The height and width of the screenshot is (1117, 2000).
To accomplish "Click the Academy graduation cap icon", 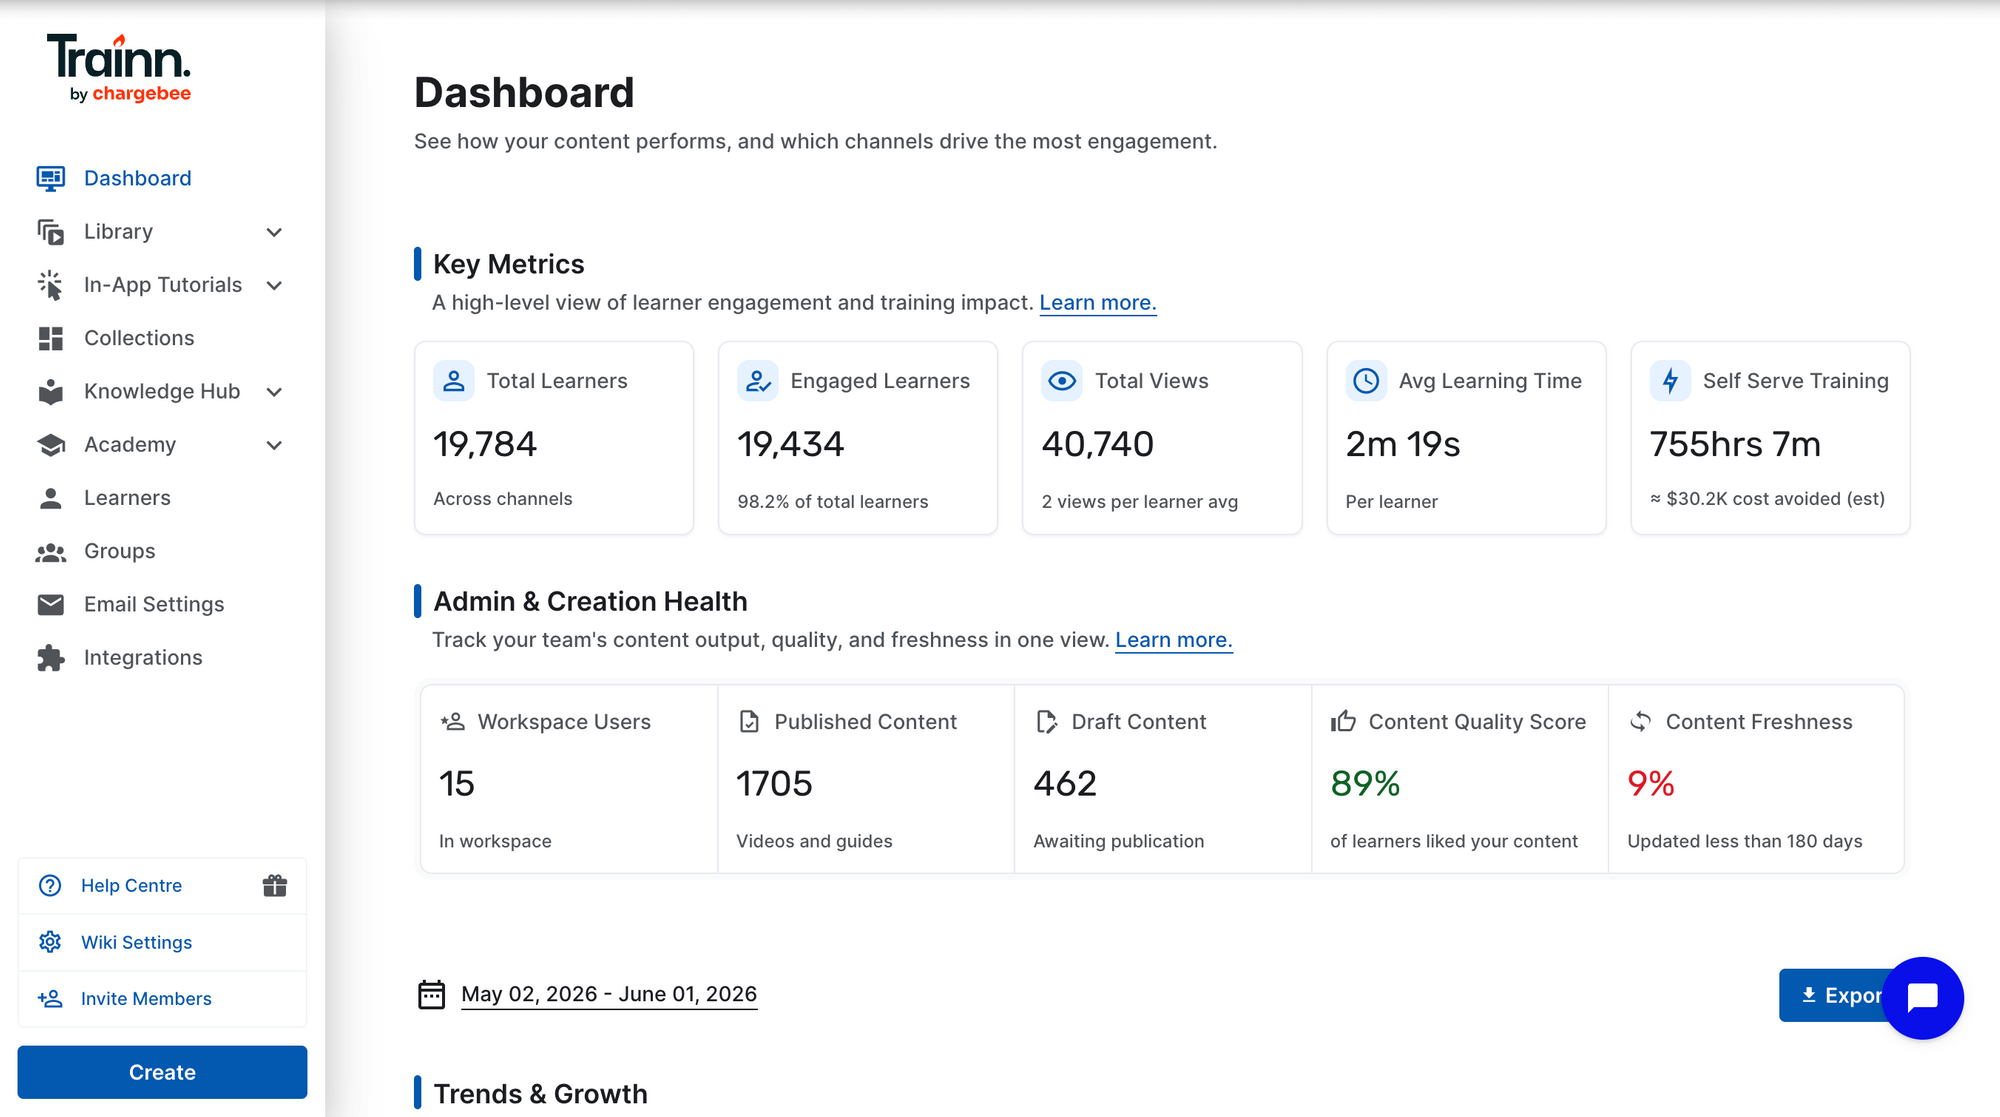I will click(51, 445).
